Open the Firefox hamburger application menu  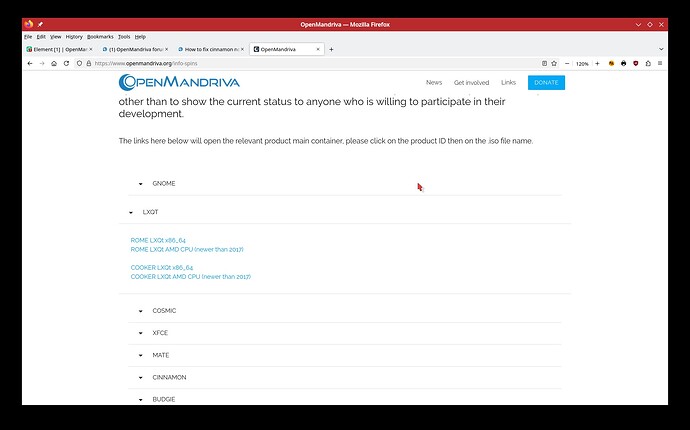pos(660,63)
